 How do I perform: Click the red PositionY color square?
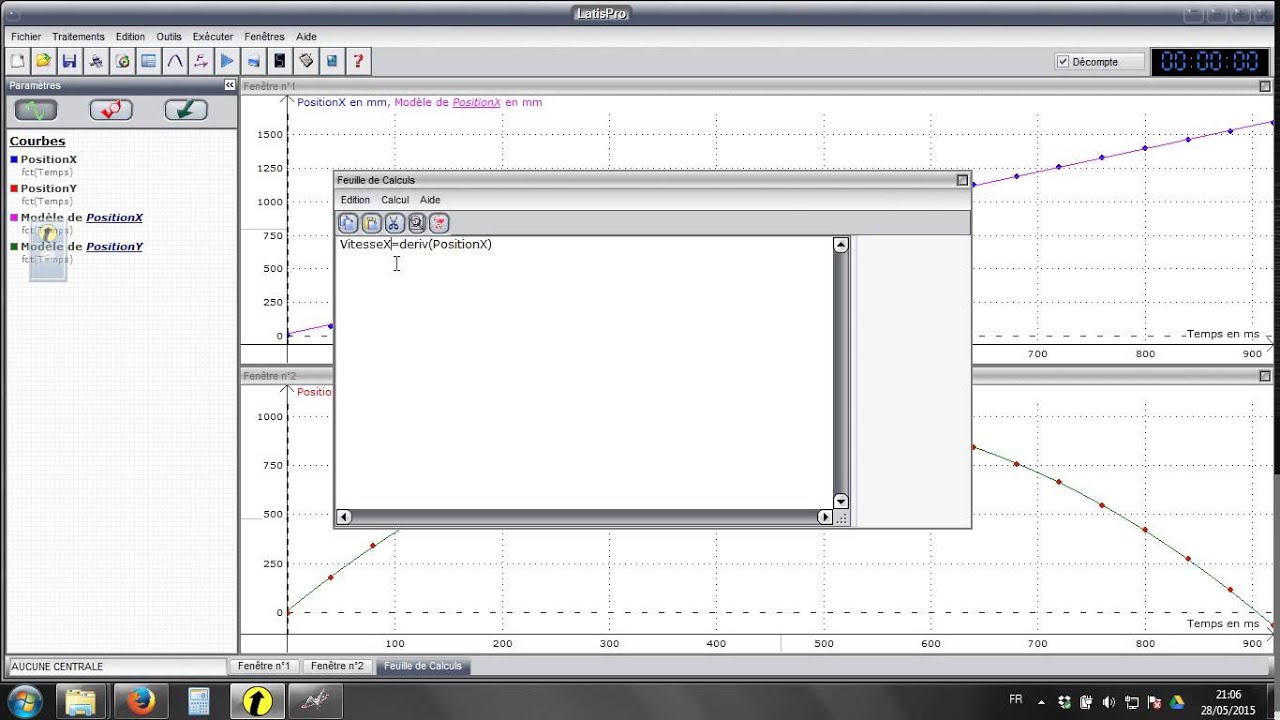pyautogui.click(x=13, y=189)
